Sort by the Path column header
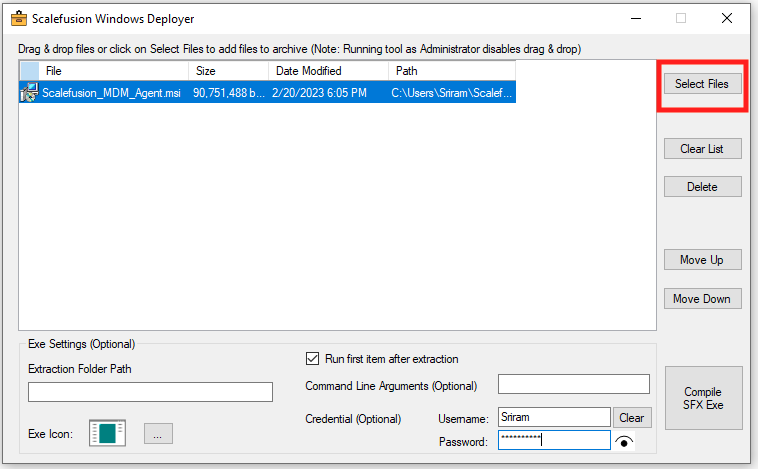Viewport: 758px width, 469px height. [x=452, y=71]
